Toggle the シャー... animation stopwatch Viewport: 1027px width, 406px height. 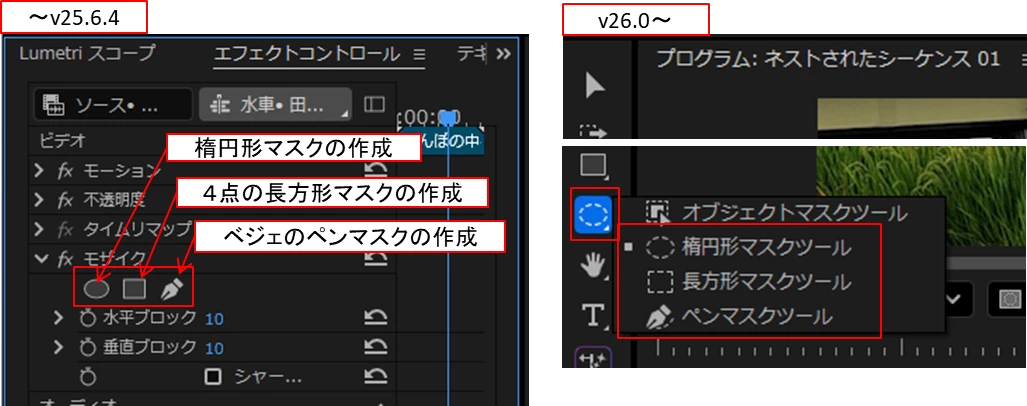click(88, 377)
